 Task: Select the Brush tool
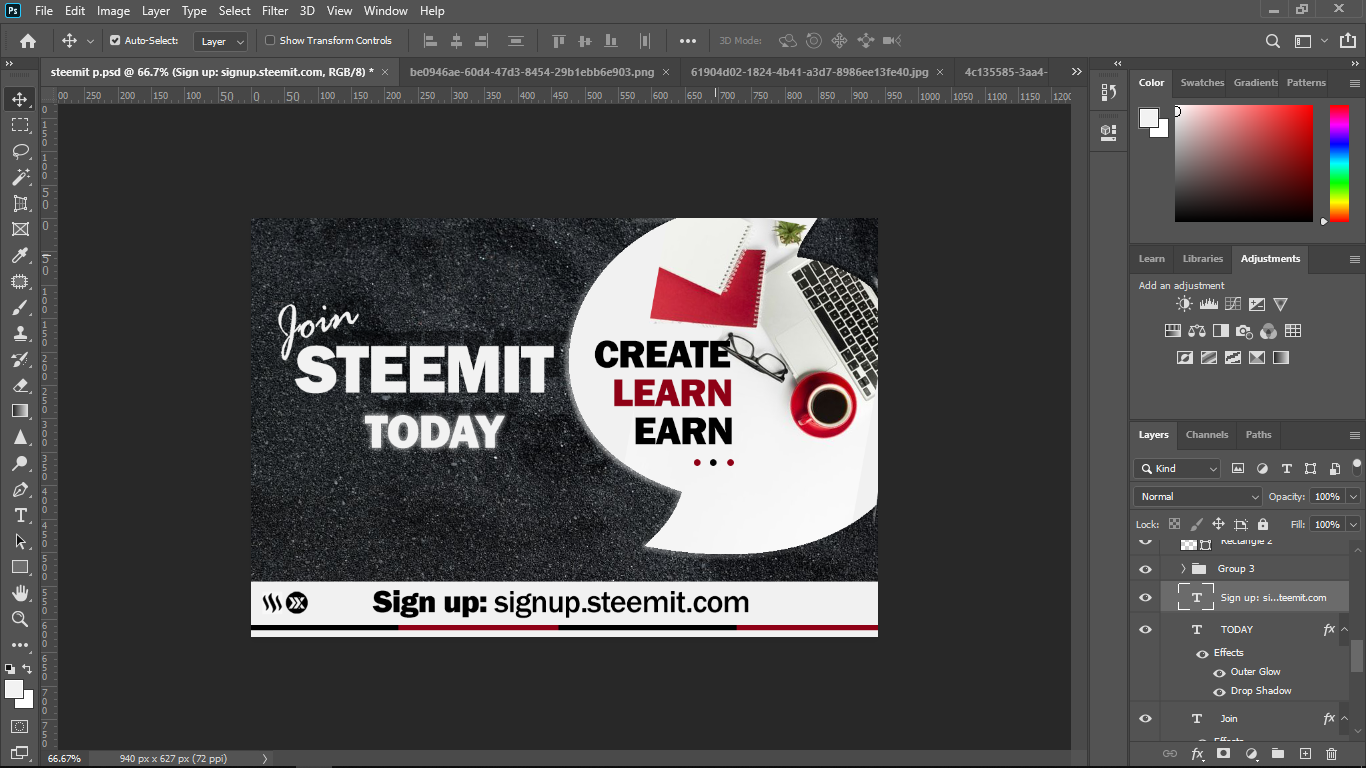[x=20, y=308]
